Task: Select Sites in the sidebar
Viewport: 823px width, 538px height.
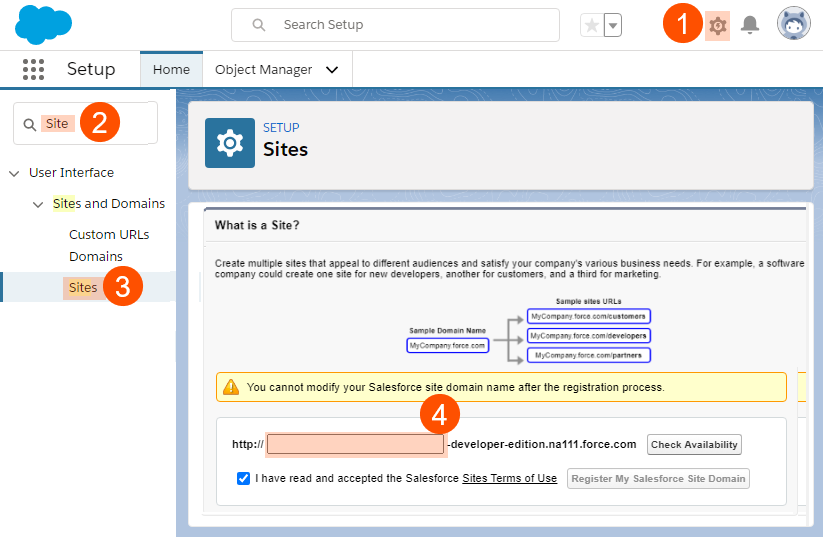Action: coord(83,288)
